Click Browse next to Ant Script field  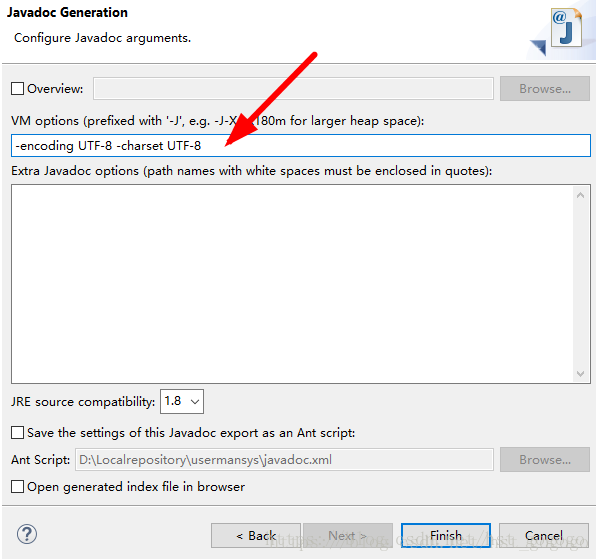(x=545, y=459)
